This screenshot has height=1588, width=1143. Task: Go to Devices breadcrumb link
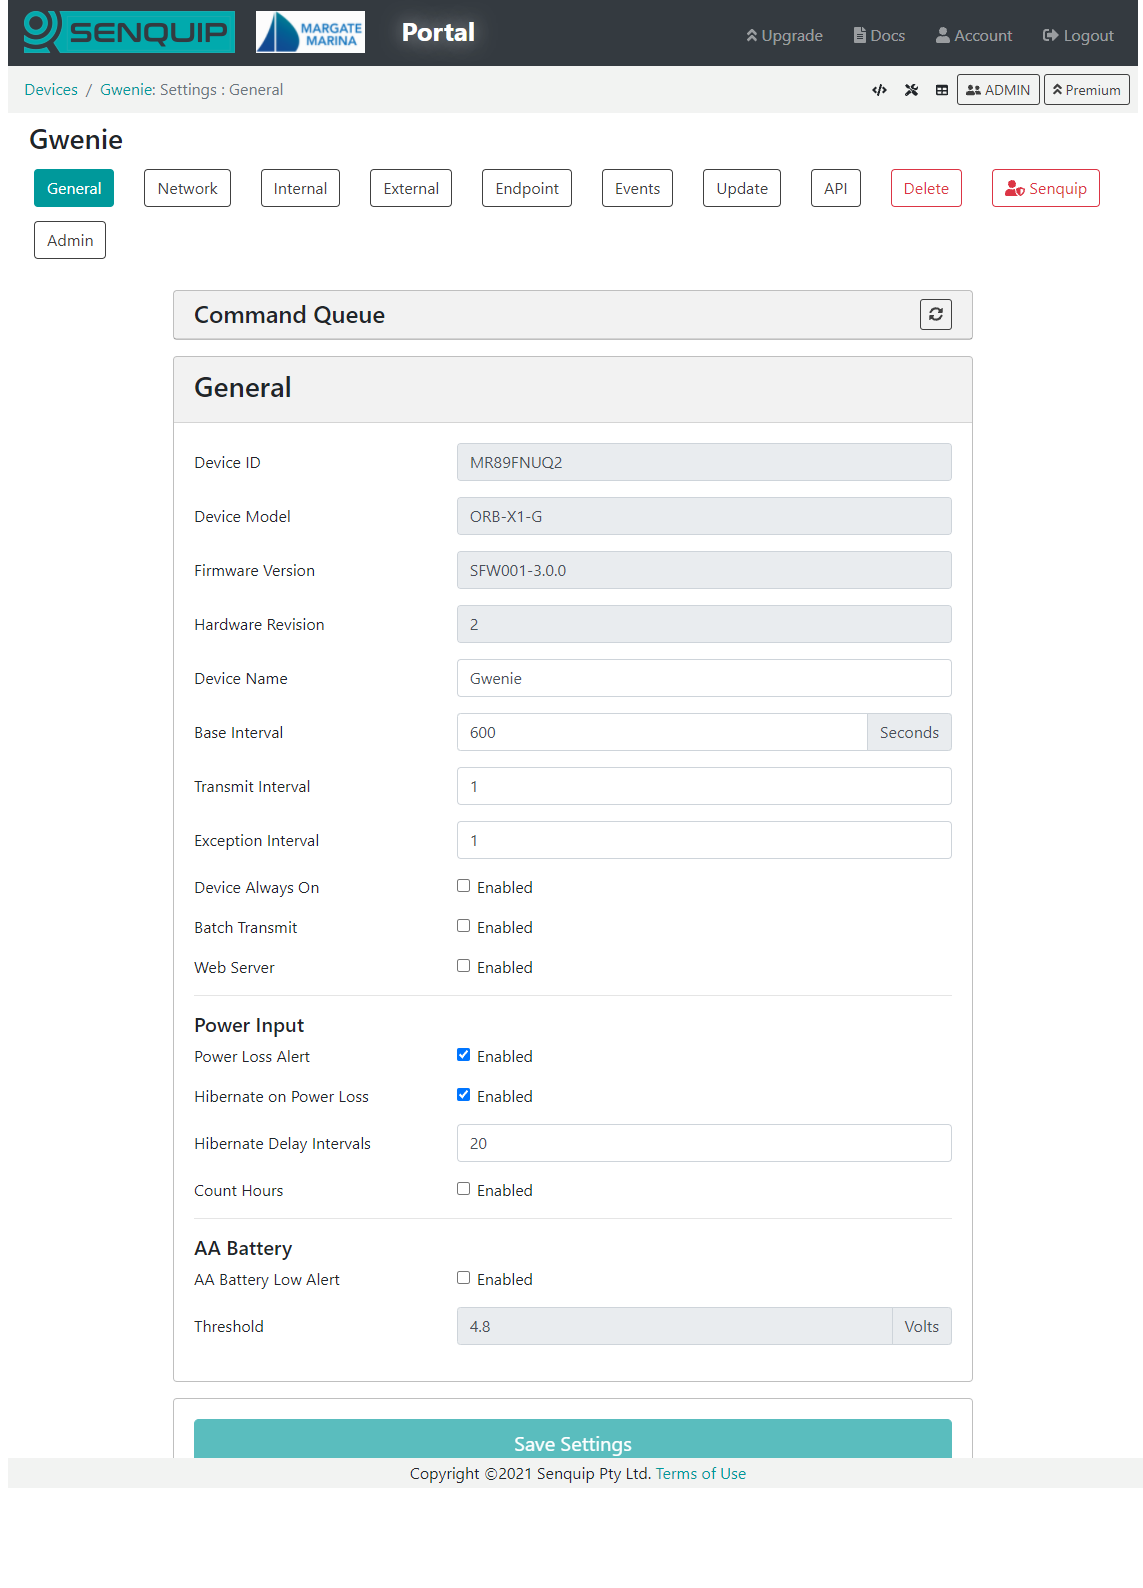point(51,90)
